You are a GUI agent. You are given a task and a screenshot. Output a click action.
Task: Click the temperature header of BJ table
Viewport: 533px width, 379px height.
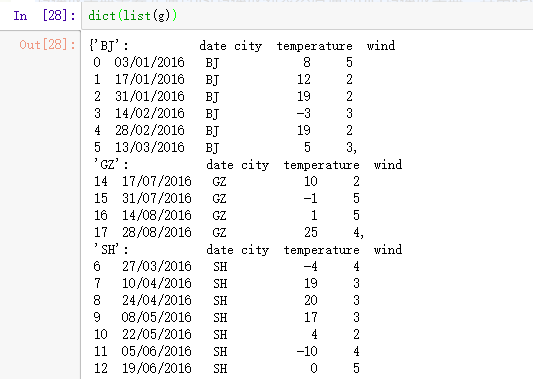click(x=314, y=46)
